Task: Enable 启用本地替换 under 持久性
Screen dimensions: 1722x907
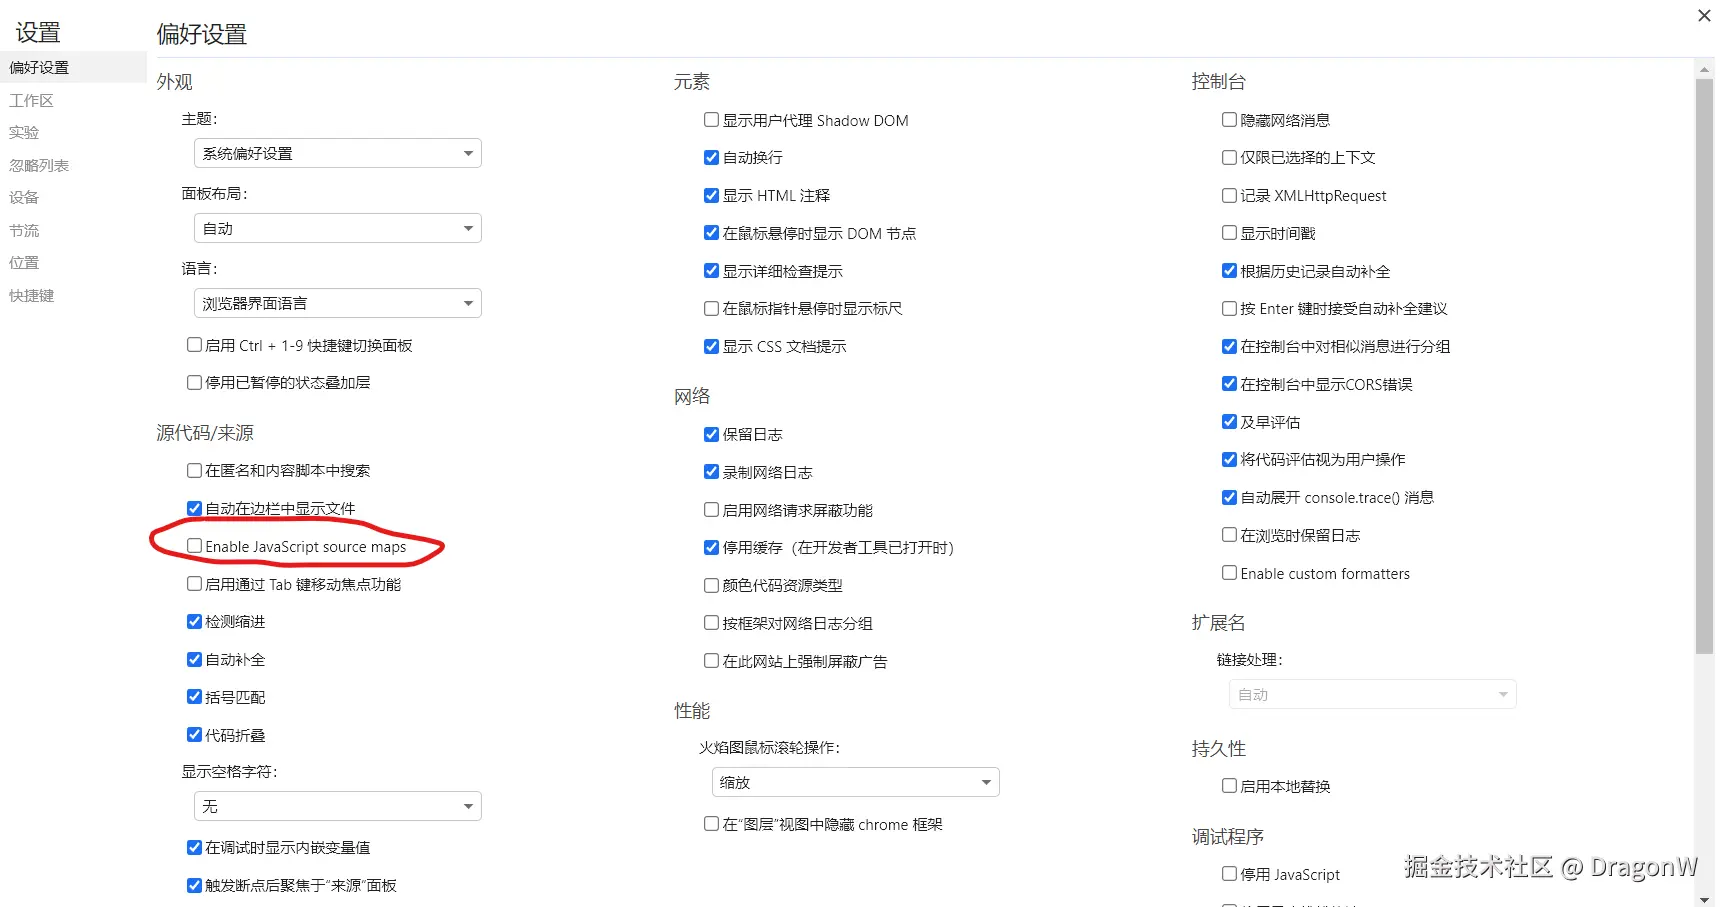Action: tap(1228, 785)
